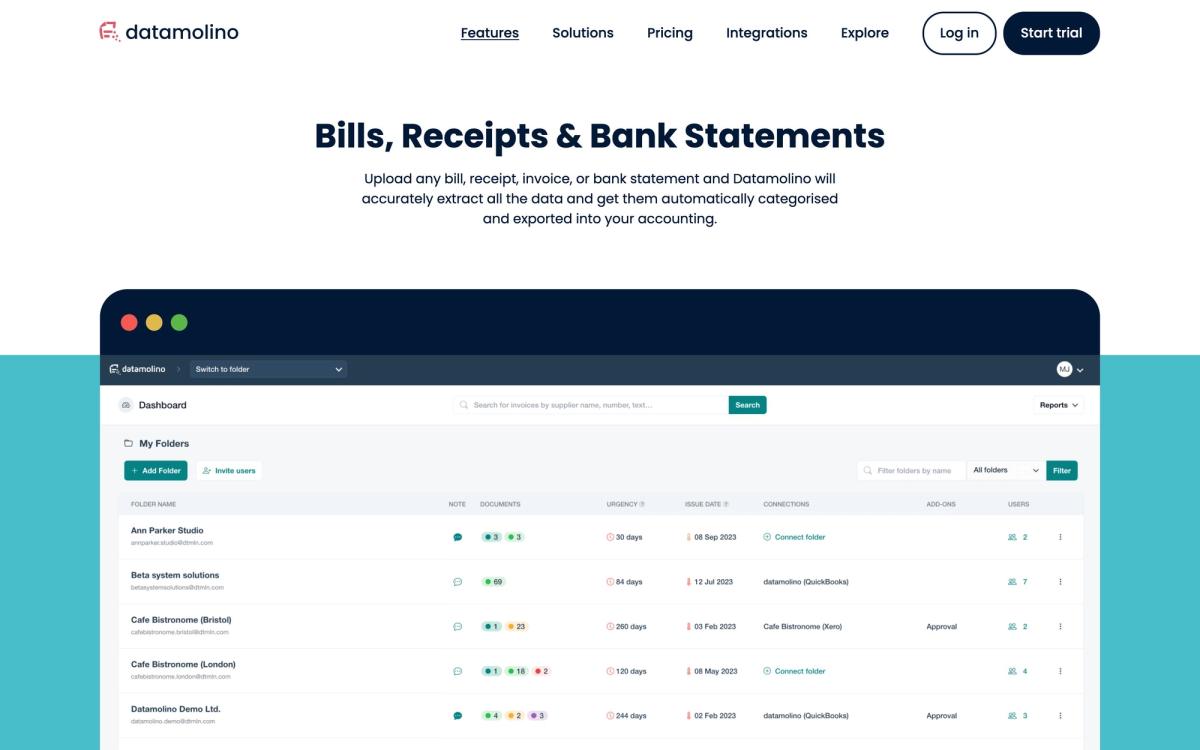Click the Issue Date column help icon
Screen dimensions: 1200x750
[726, 504]
